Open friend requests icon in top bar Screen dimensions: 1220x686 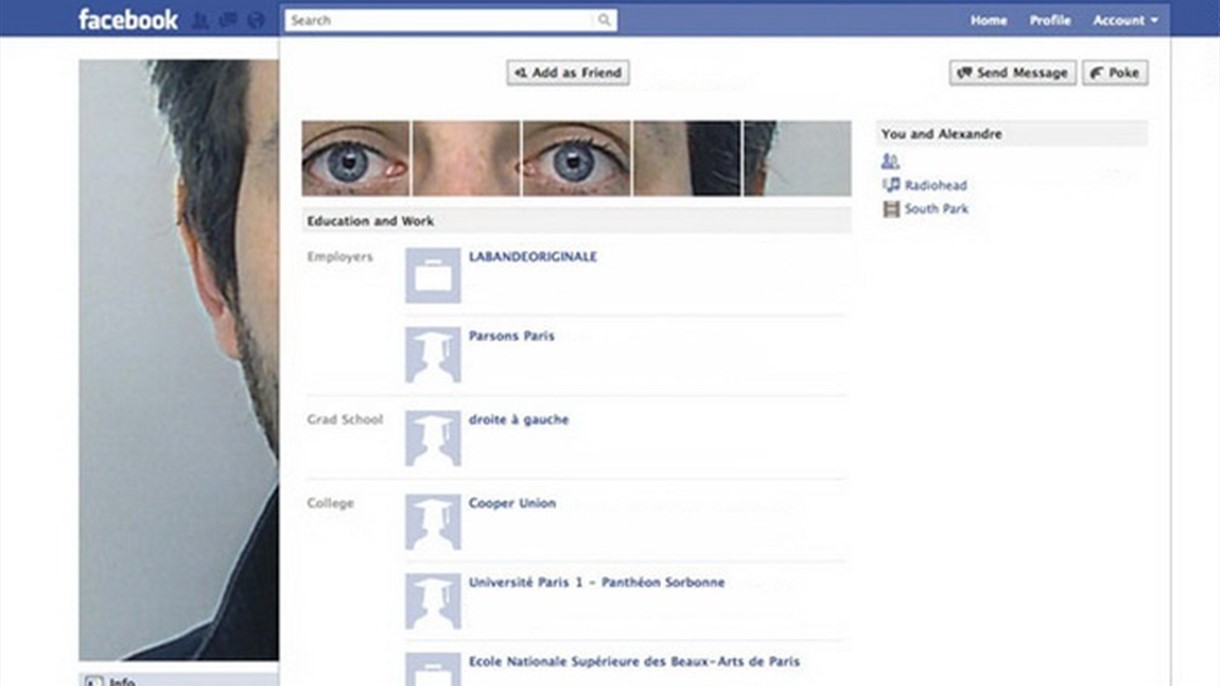pos(201,20)
